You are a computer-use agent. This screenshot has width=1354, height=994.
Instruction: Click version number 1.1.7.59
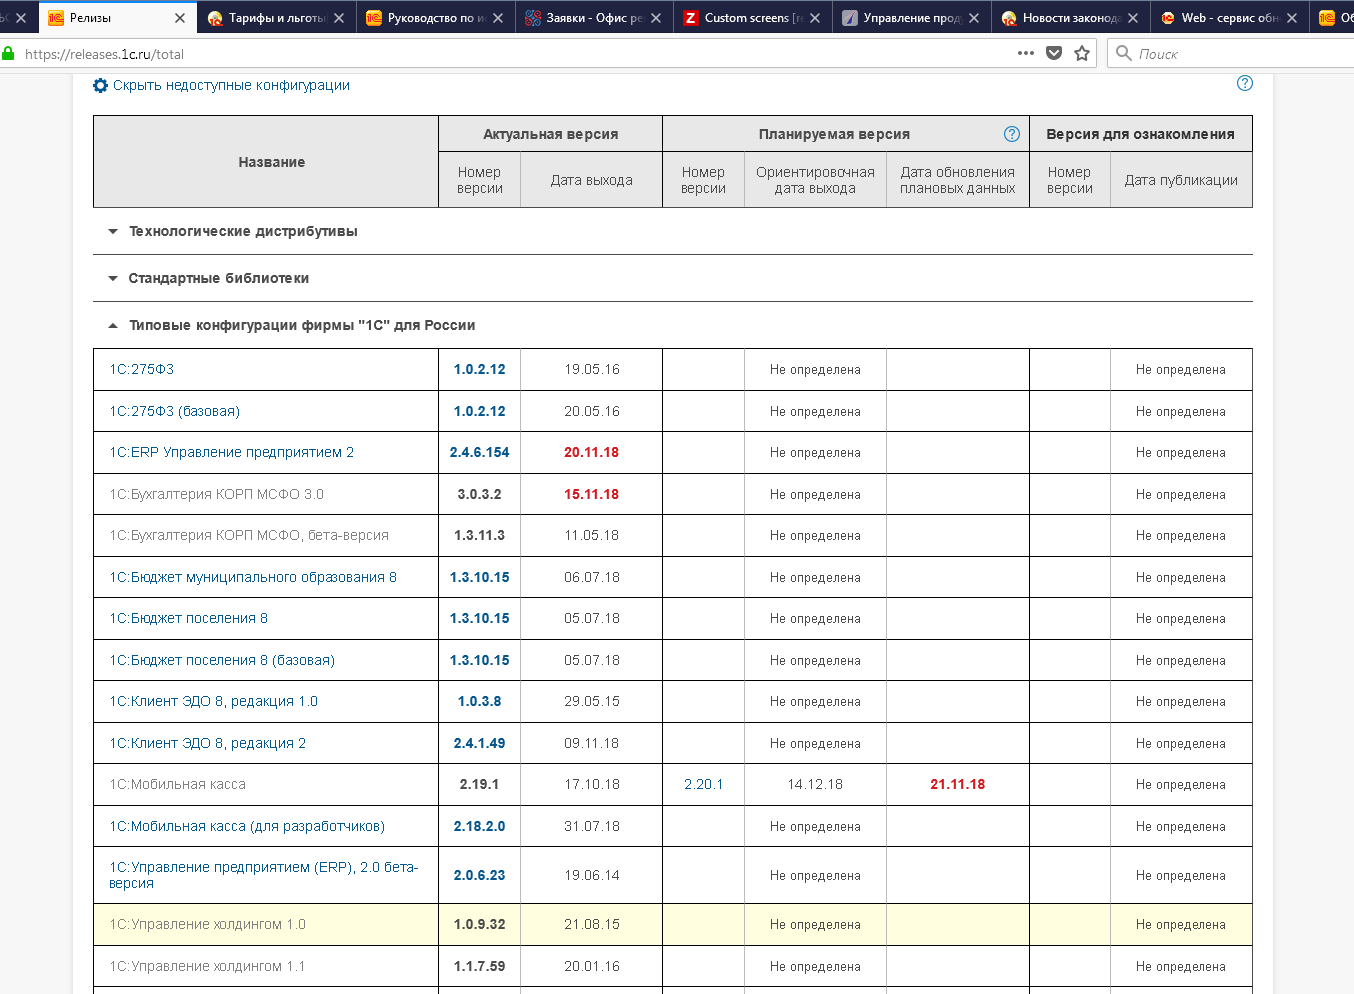[x=480, y=966]
